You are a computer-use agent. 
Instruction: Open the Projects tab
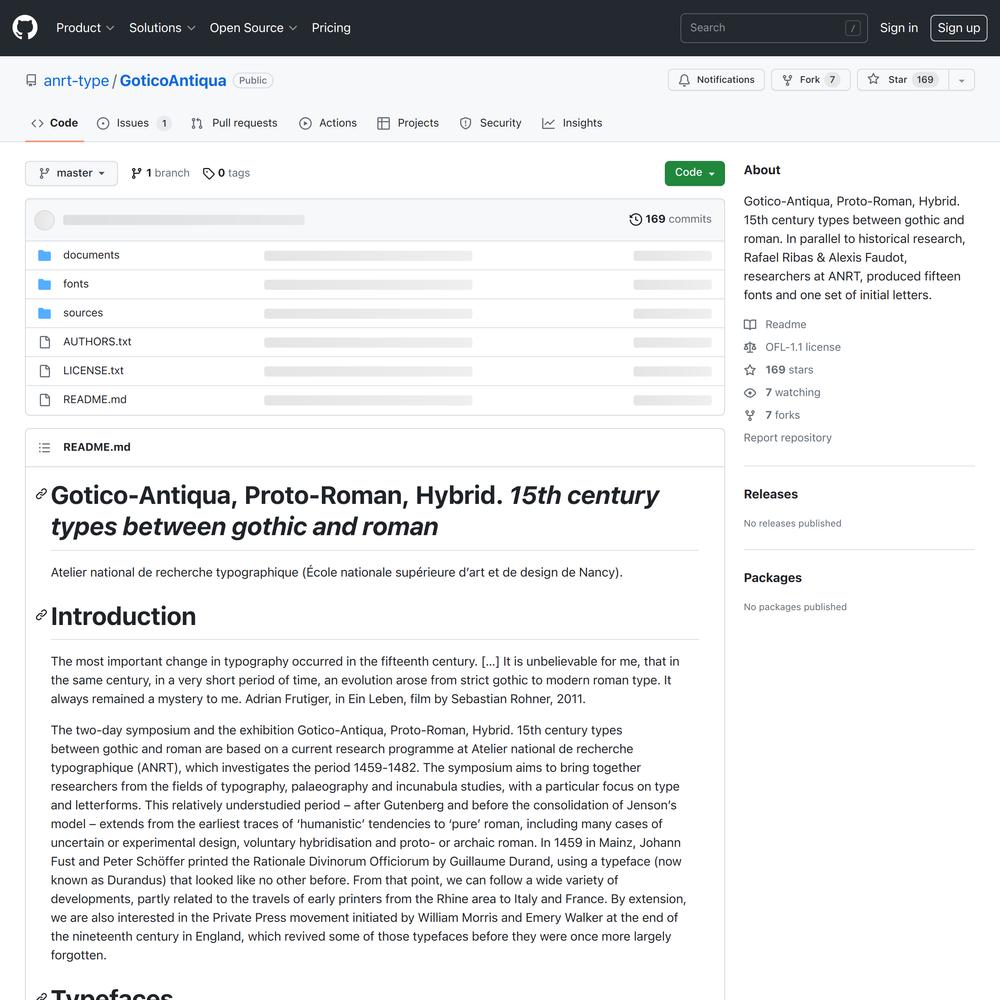pyautogui.click(x=408, y=123)
